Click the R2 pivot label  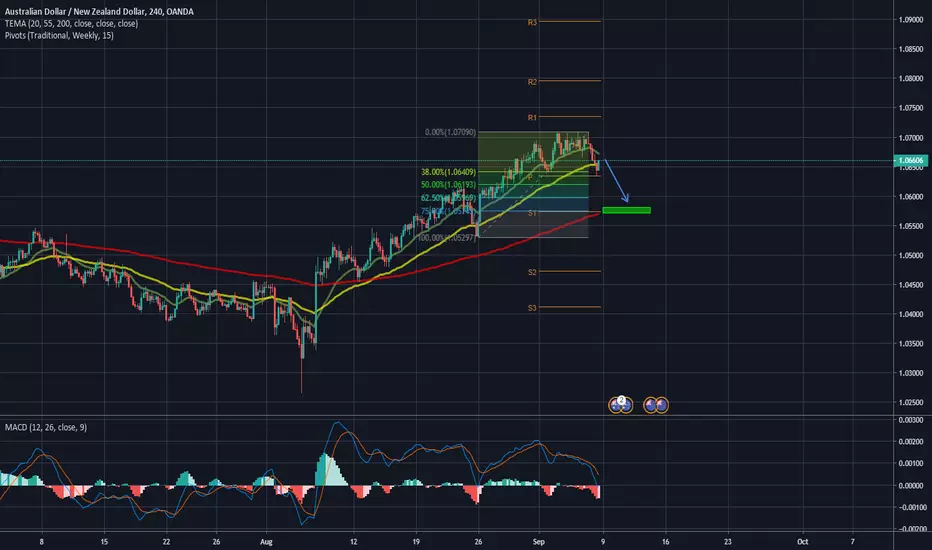(x=532, y=81)
